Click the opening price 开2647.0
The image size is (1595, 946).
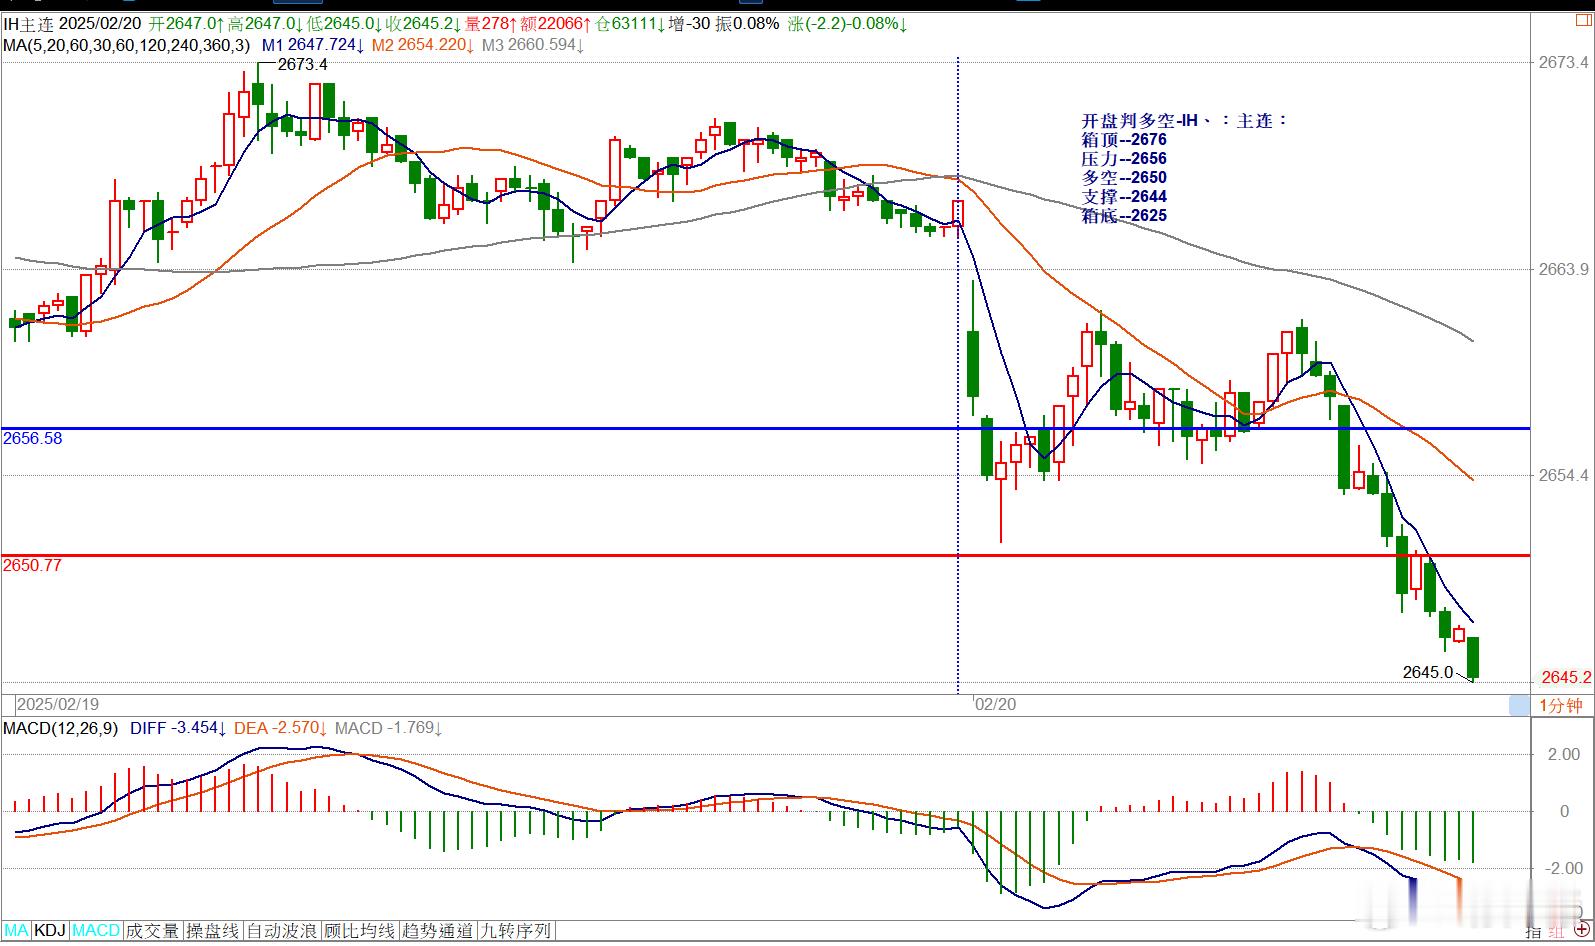coord(185,24)
